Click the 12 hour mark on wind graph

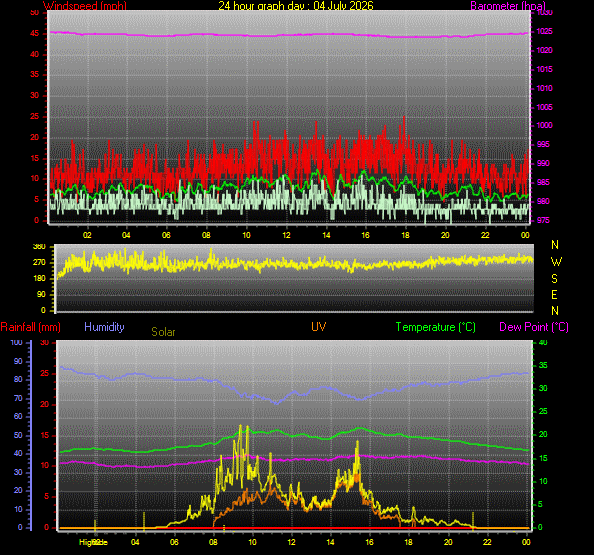286,235
